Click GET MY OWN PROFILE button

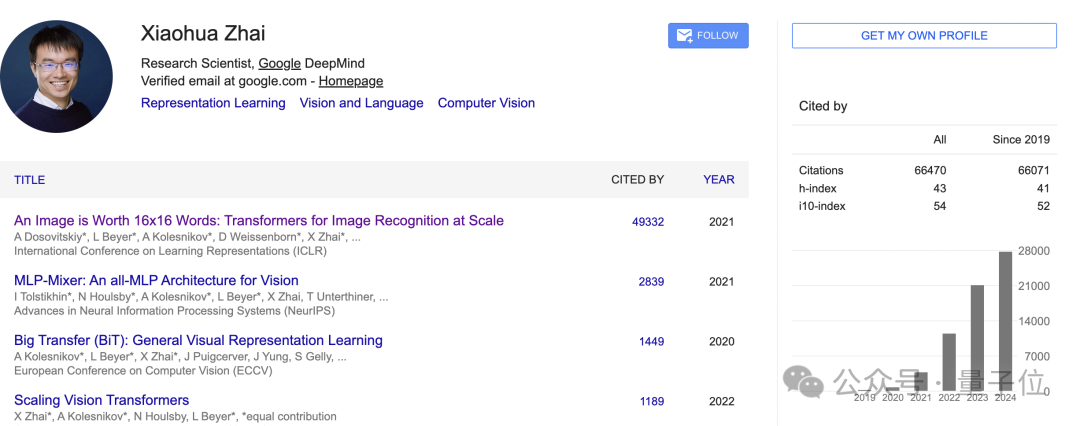pyautogui.click(x=924, y=36)
